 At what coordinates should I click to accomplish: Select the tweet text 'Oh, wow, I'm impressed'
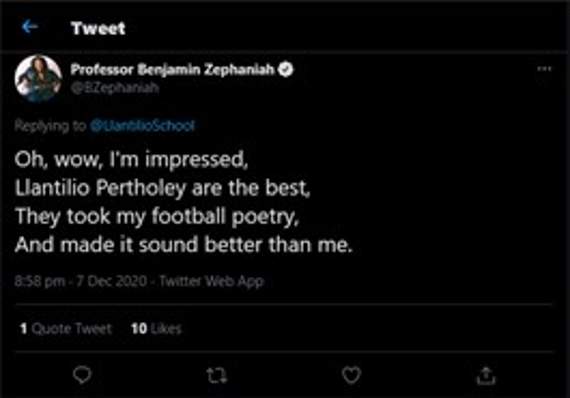pyautogui.click(x=131, y=159)
